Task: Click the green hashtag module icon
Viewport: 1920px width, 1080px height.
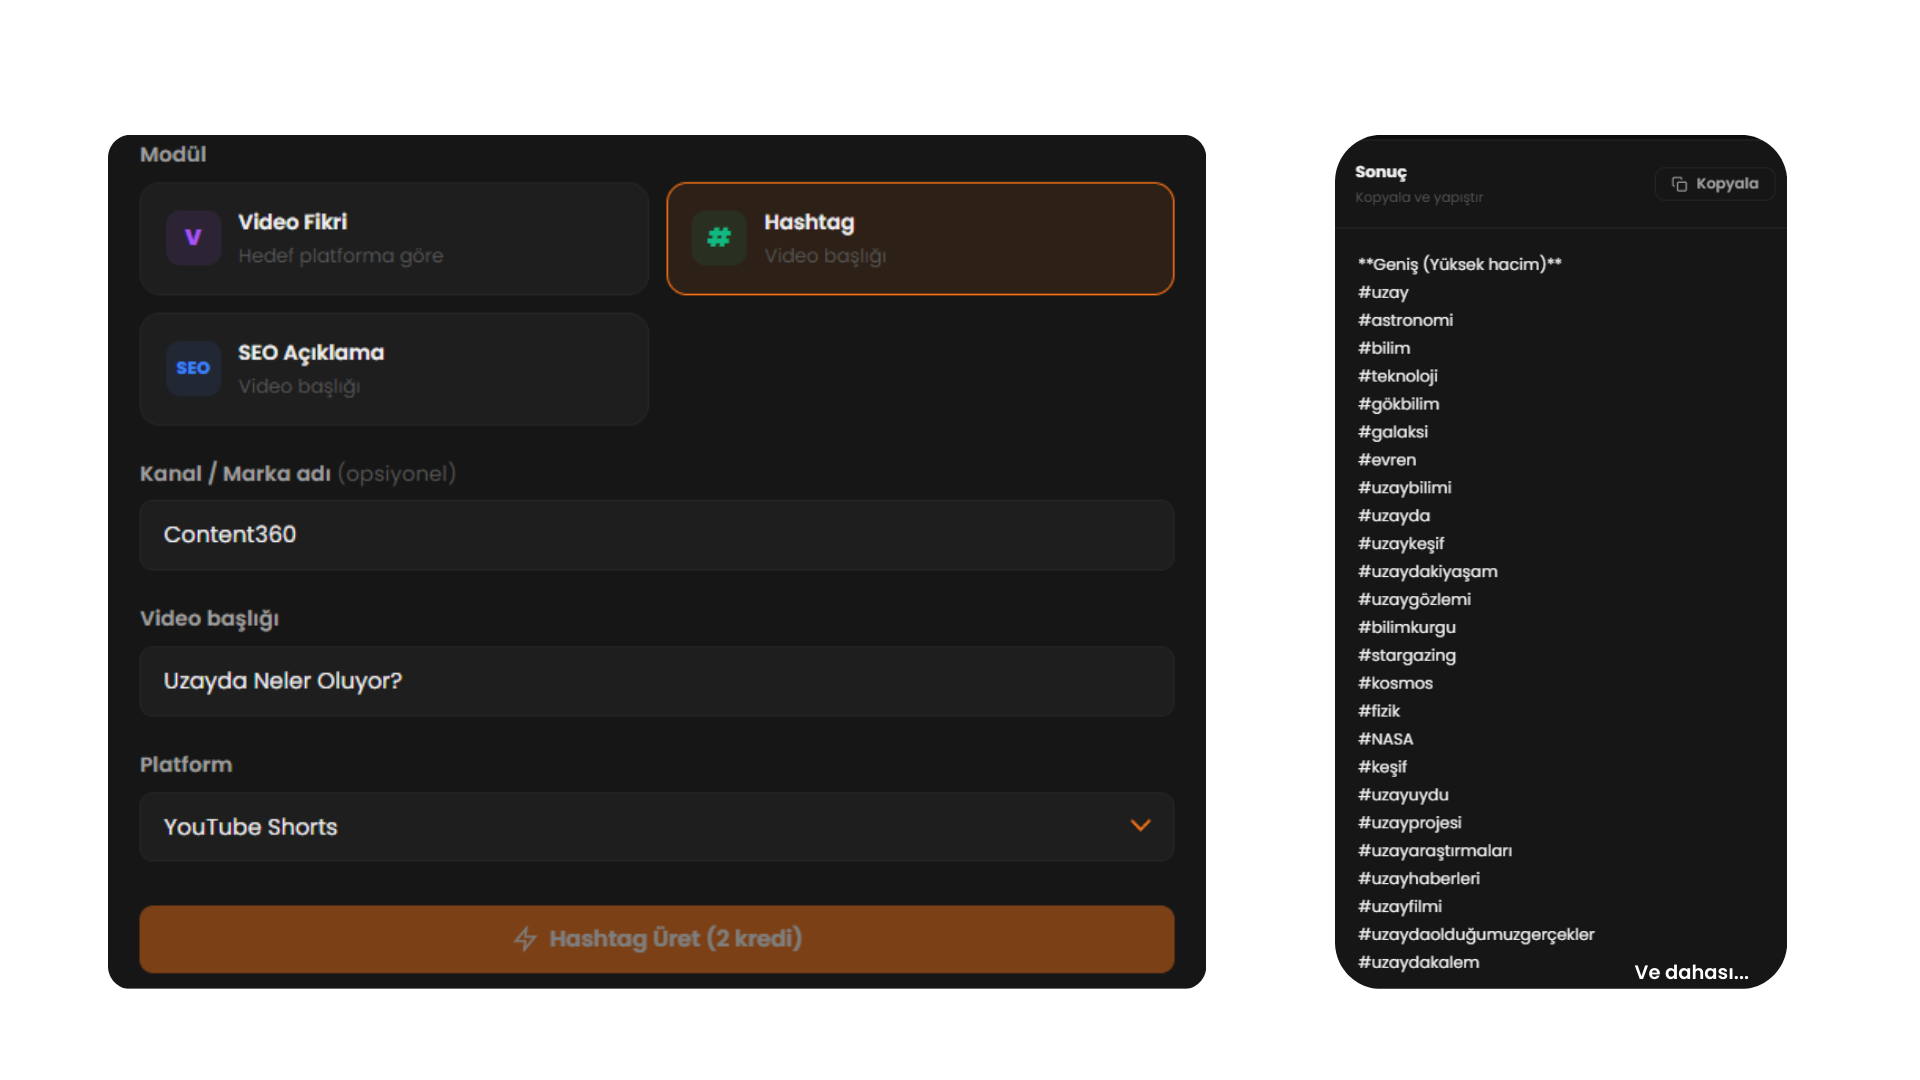Action: pos(719,238)
